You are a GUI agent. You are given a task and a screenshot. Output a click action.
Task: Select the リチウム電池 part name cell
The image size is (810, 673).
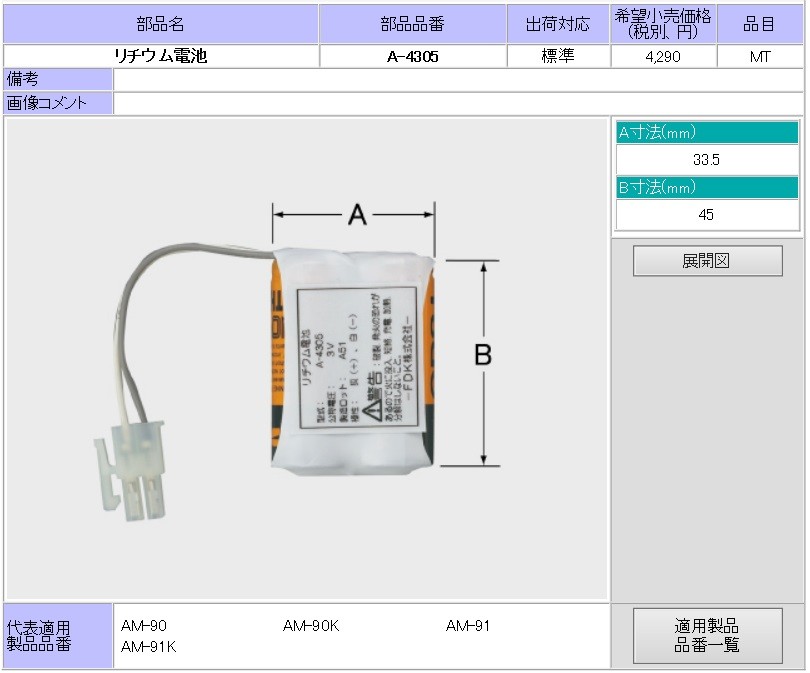click(161, 56)
